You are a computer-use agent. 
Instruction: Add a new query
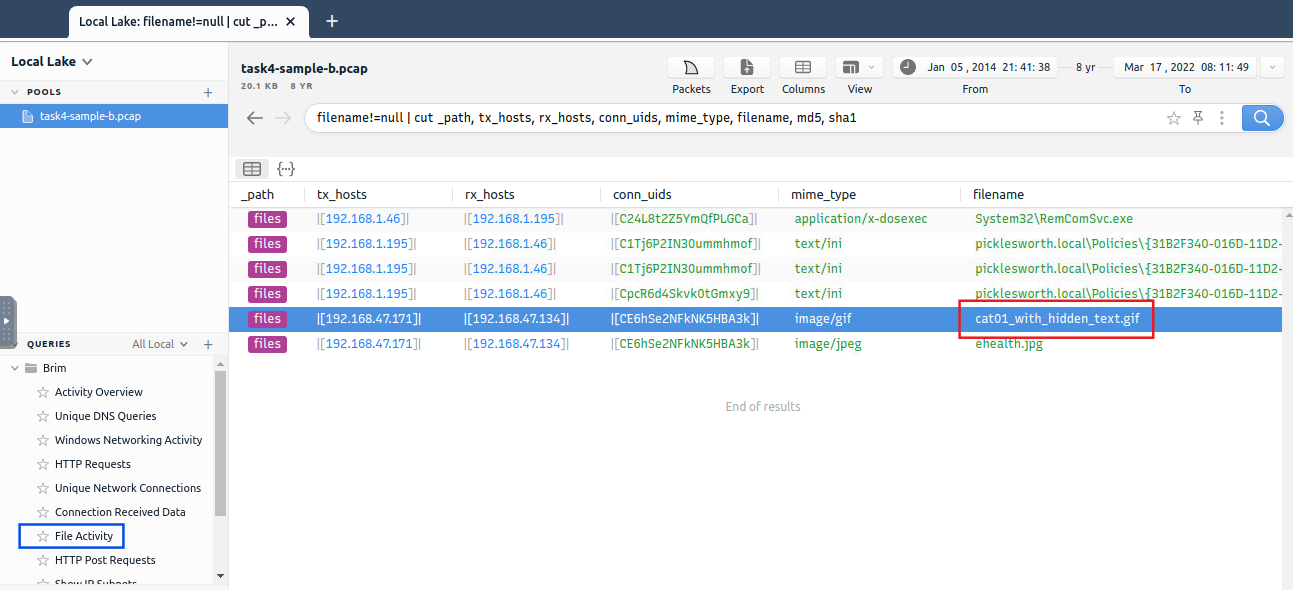click(x=208, y=344)
